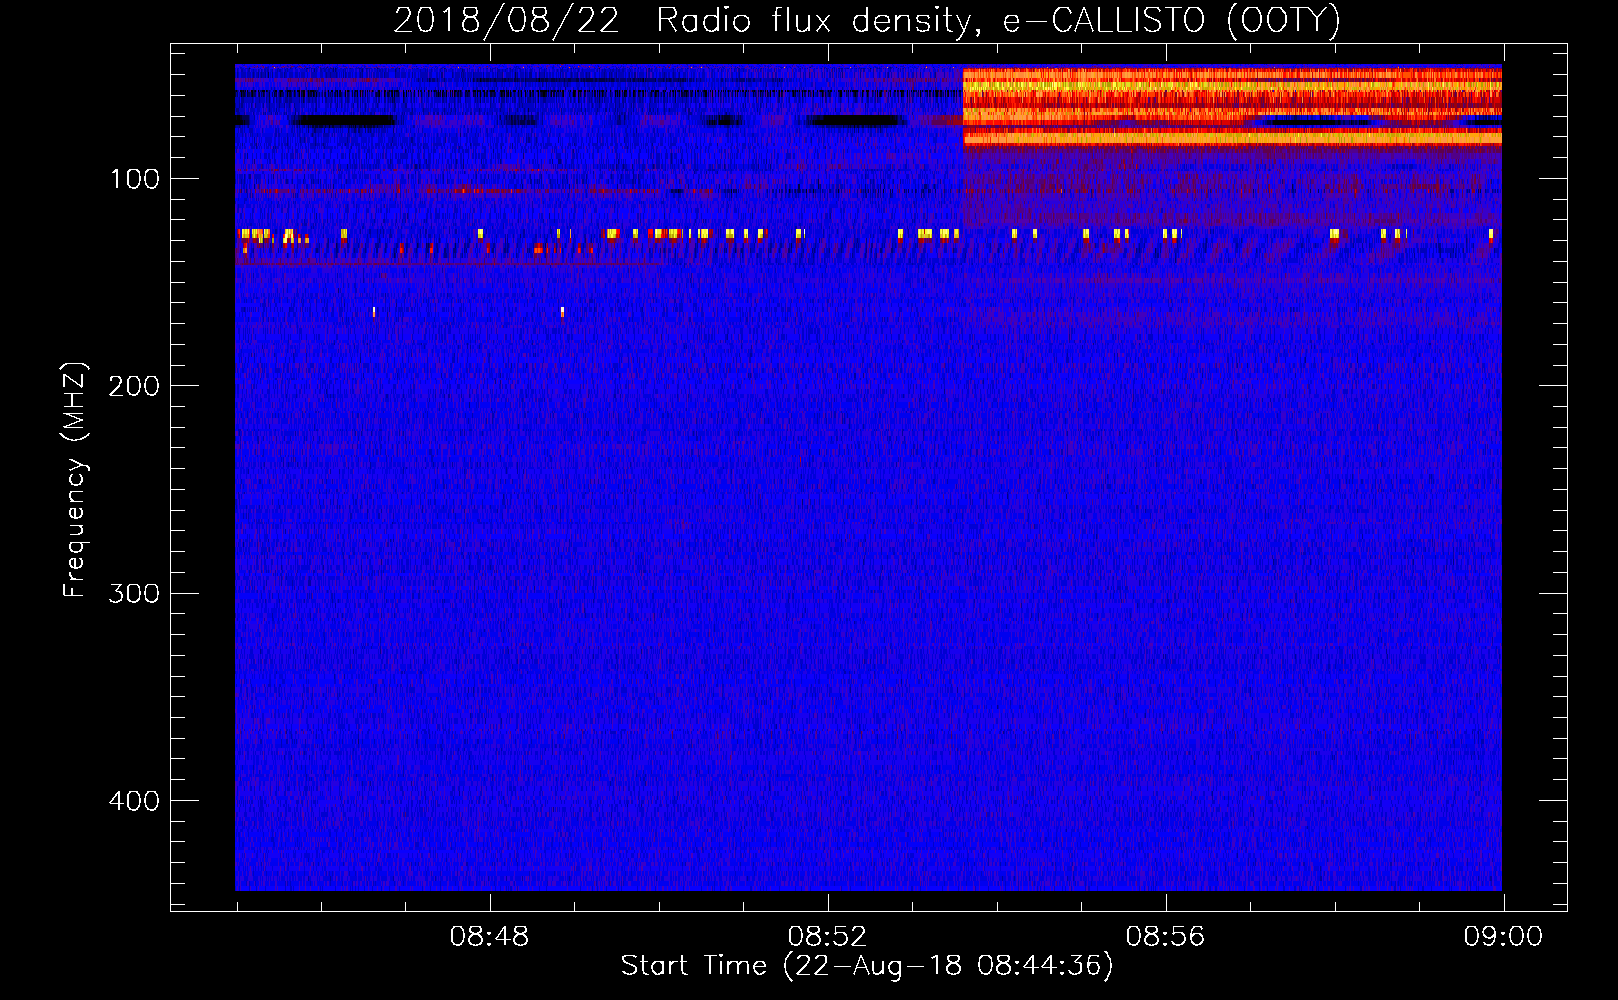Click the bright yellow-red burst band in the spectrogram
Screen dimensions: 1618x1000
(x=1232, y=107)
